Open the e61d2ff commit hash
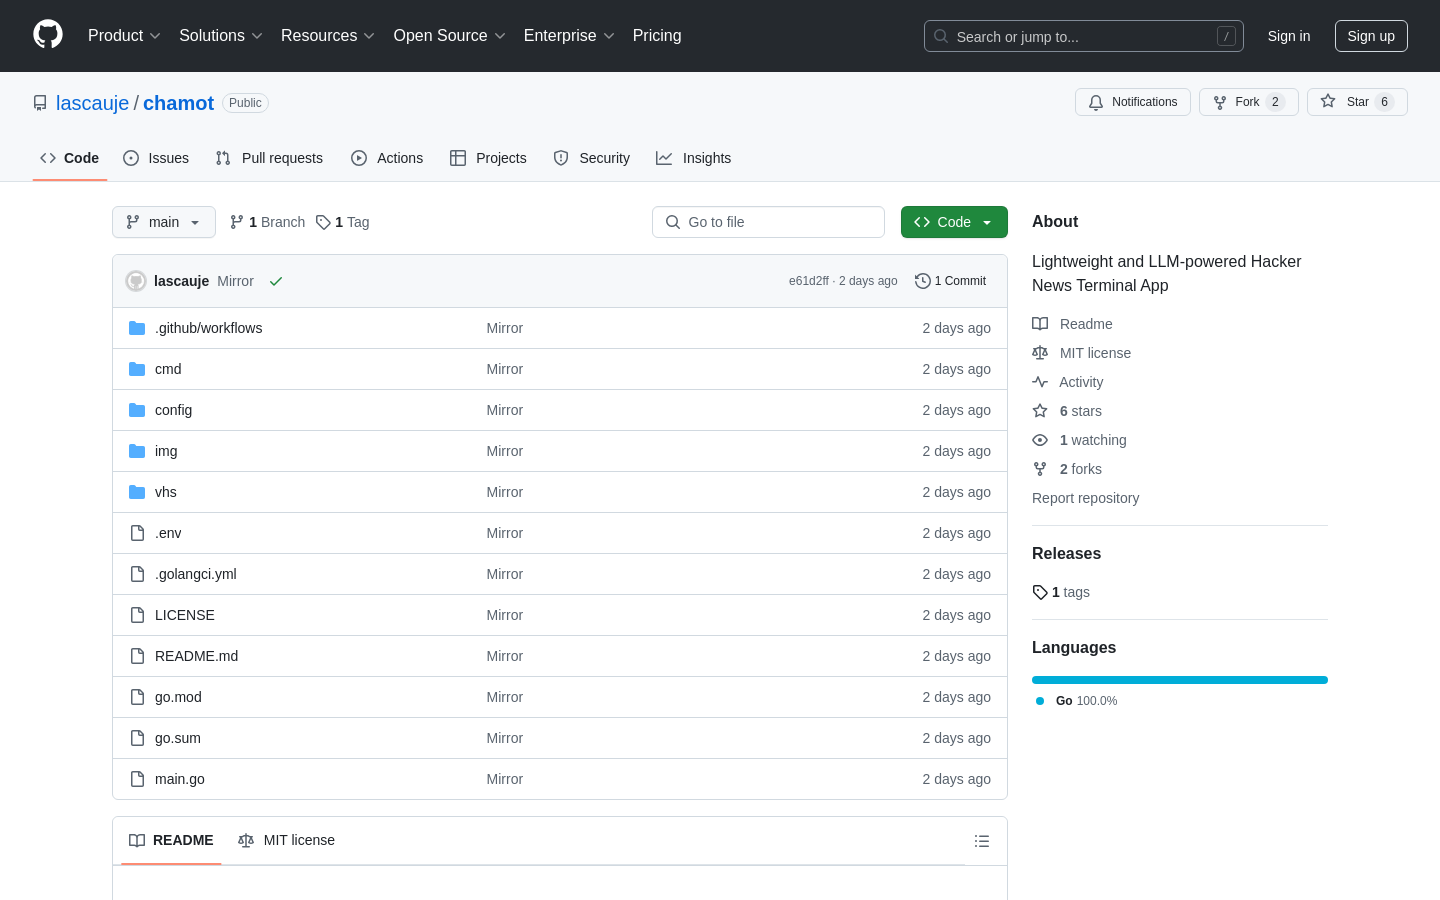The height and width of the screenshot is (900, 1440). click(809, 281)
